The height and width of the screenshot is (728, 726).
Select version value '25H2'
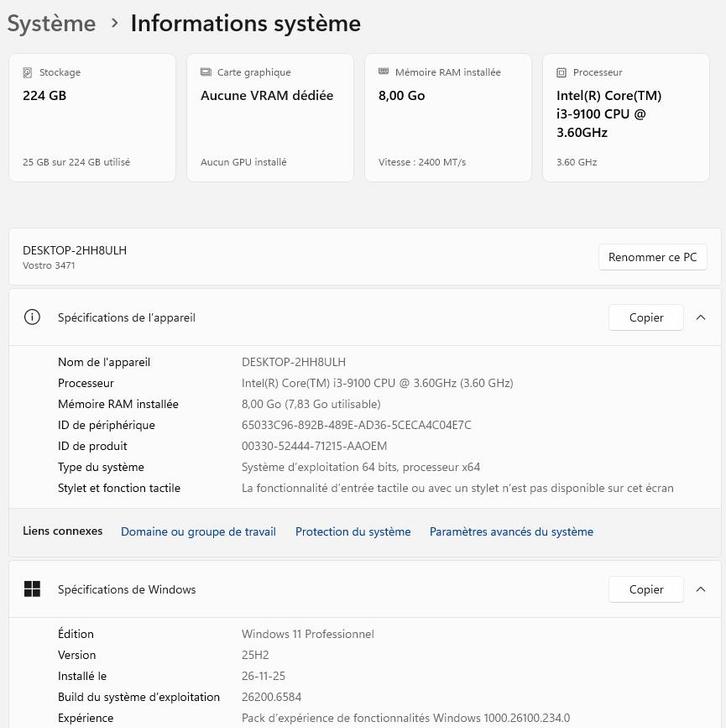pyautogui.click(x=255, y=655)
